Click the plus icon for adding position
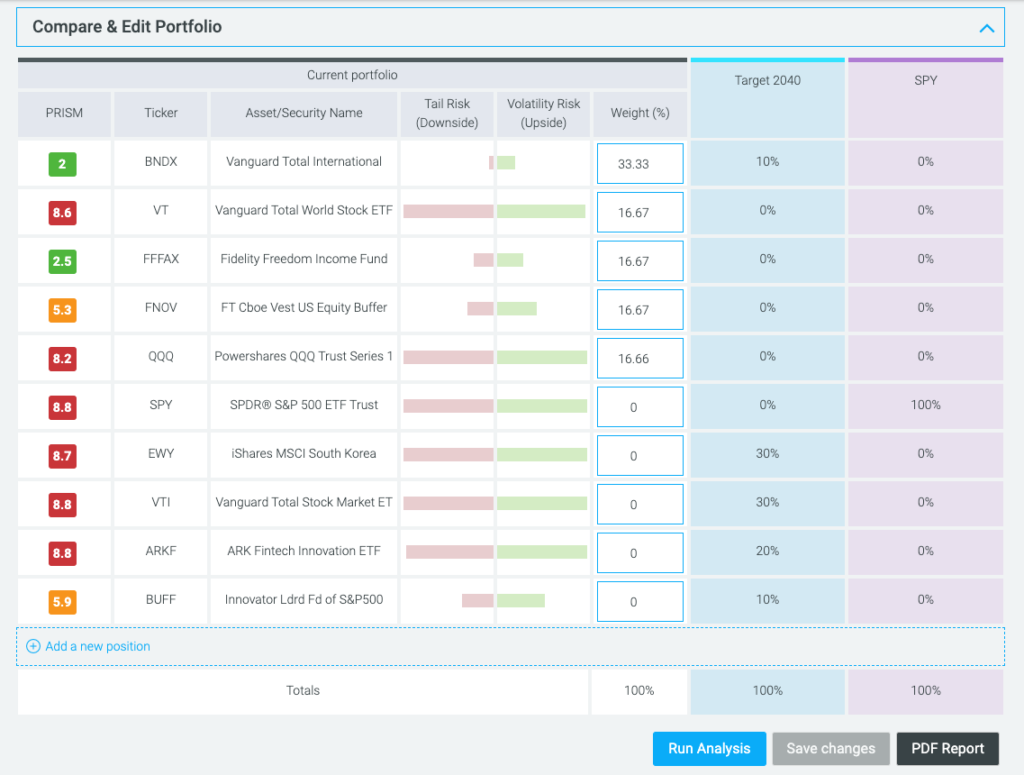 coord(33,646)
